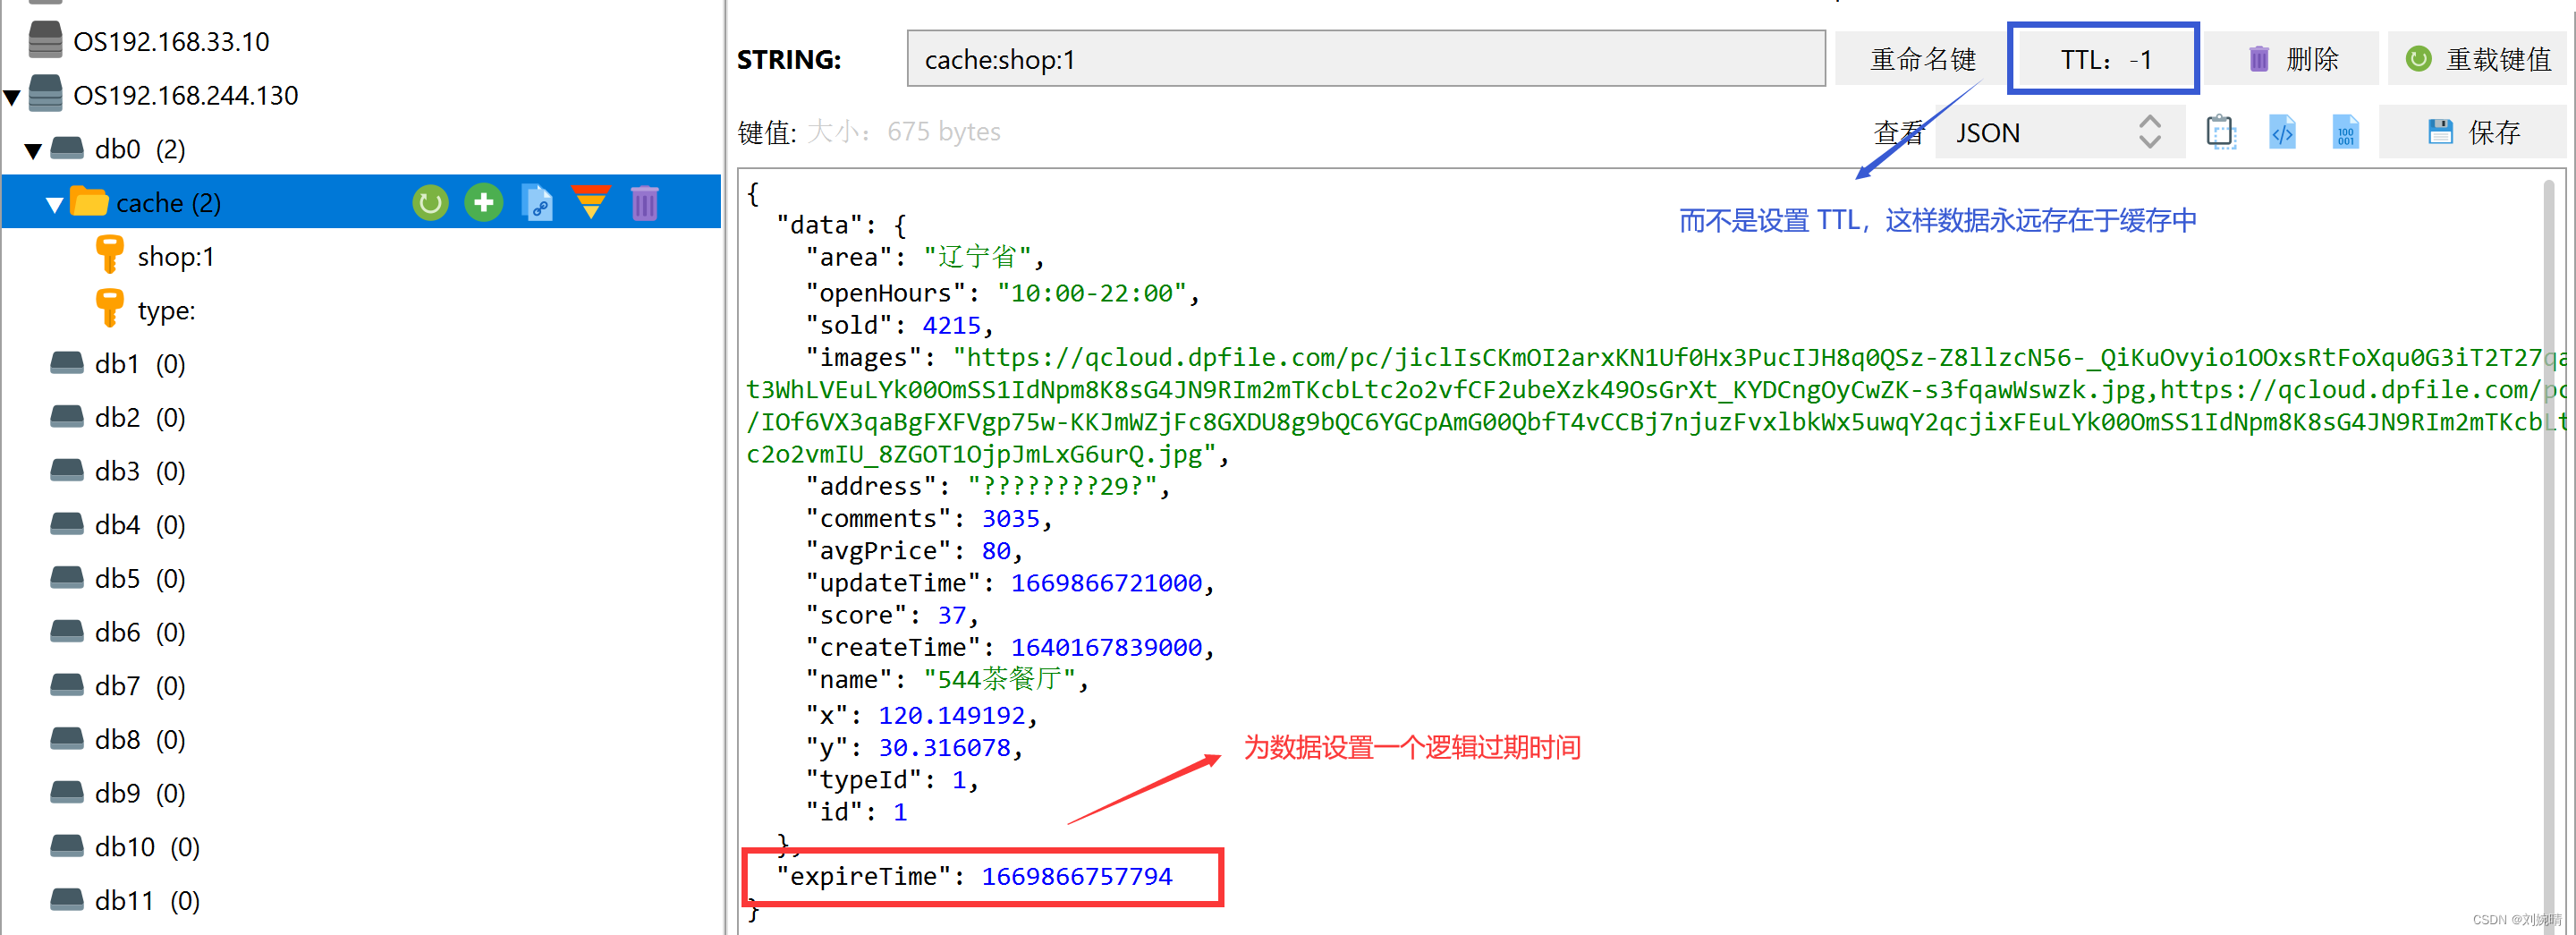Delete the cache namespace with trash icon
The width and height of the screenshot is (2576, 935).
[x=645, y=203]
